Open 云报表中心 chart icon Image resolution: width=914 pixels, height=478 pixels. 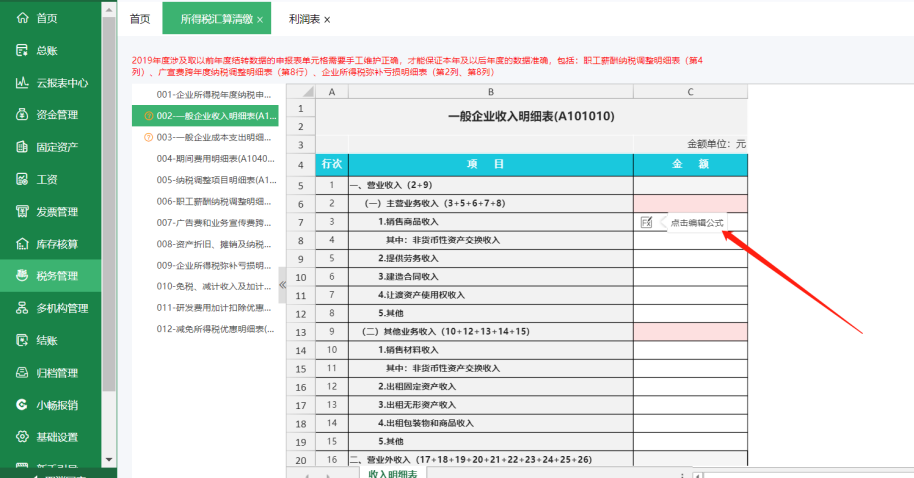[21, 83]
